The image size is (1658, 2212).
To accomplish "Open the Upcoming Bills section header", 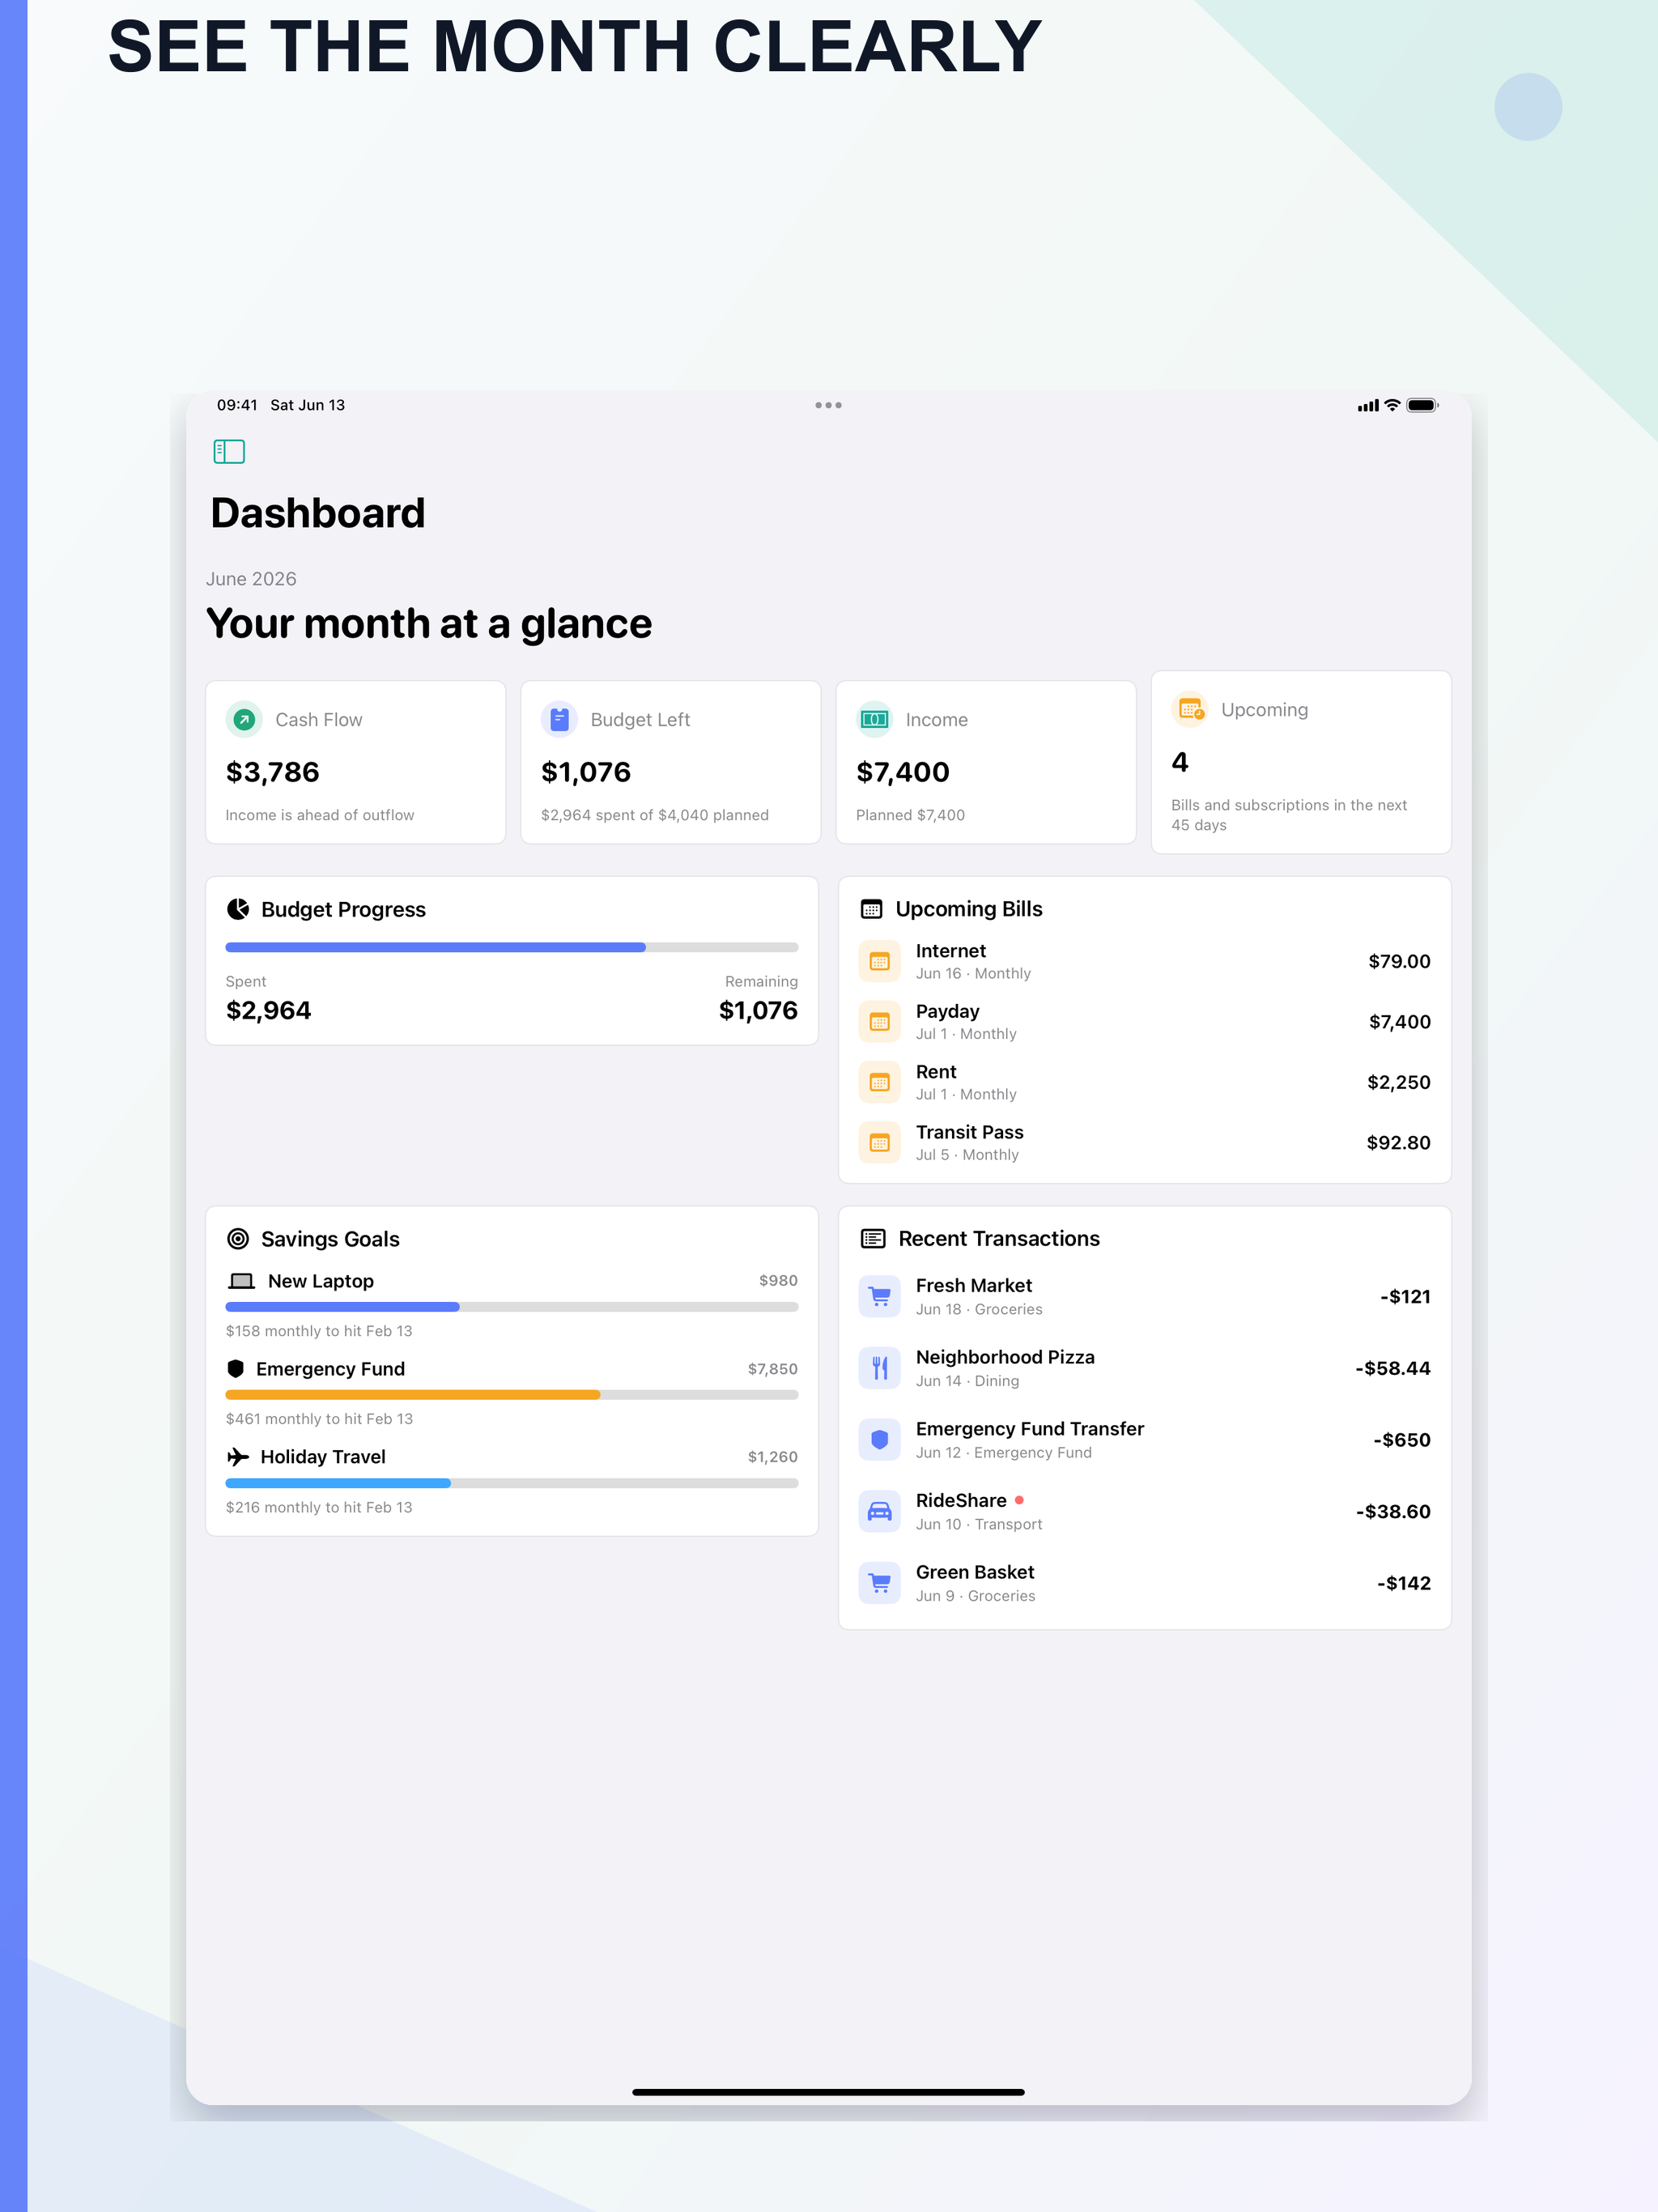I will coord(951,909).
